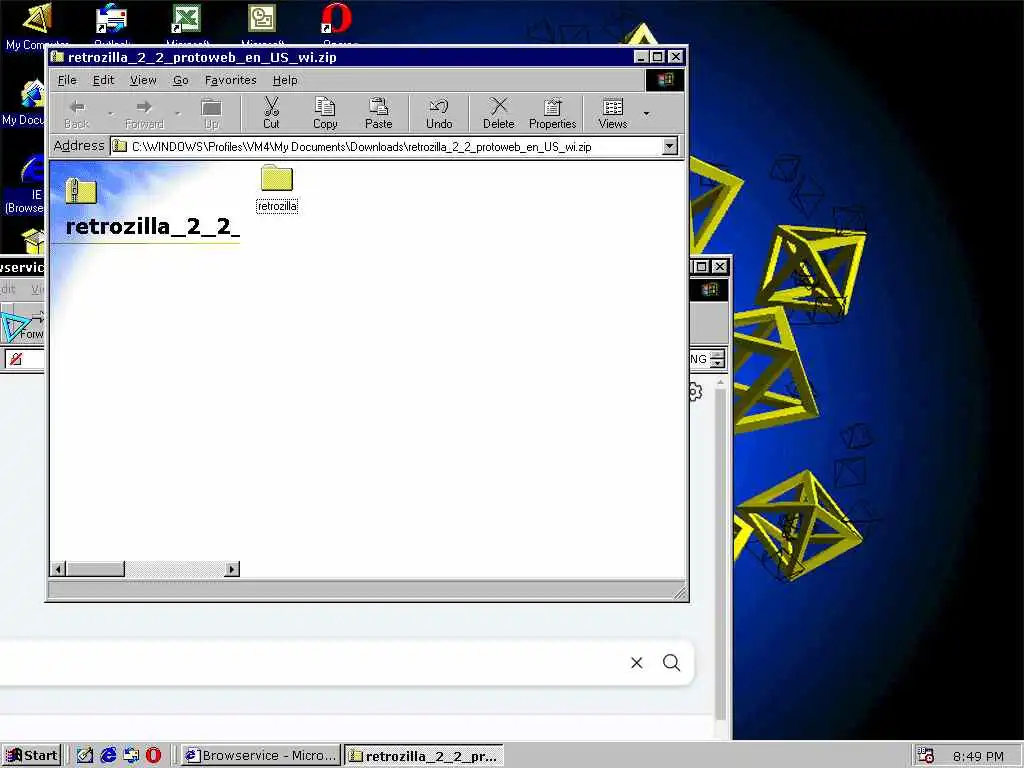The height and width of the screenshot is (768, 1024).
Task: Close the Browservice window behind
Action: click(719, 266)
